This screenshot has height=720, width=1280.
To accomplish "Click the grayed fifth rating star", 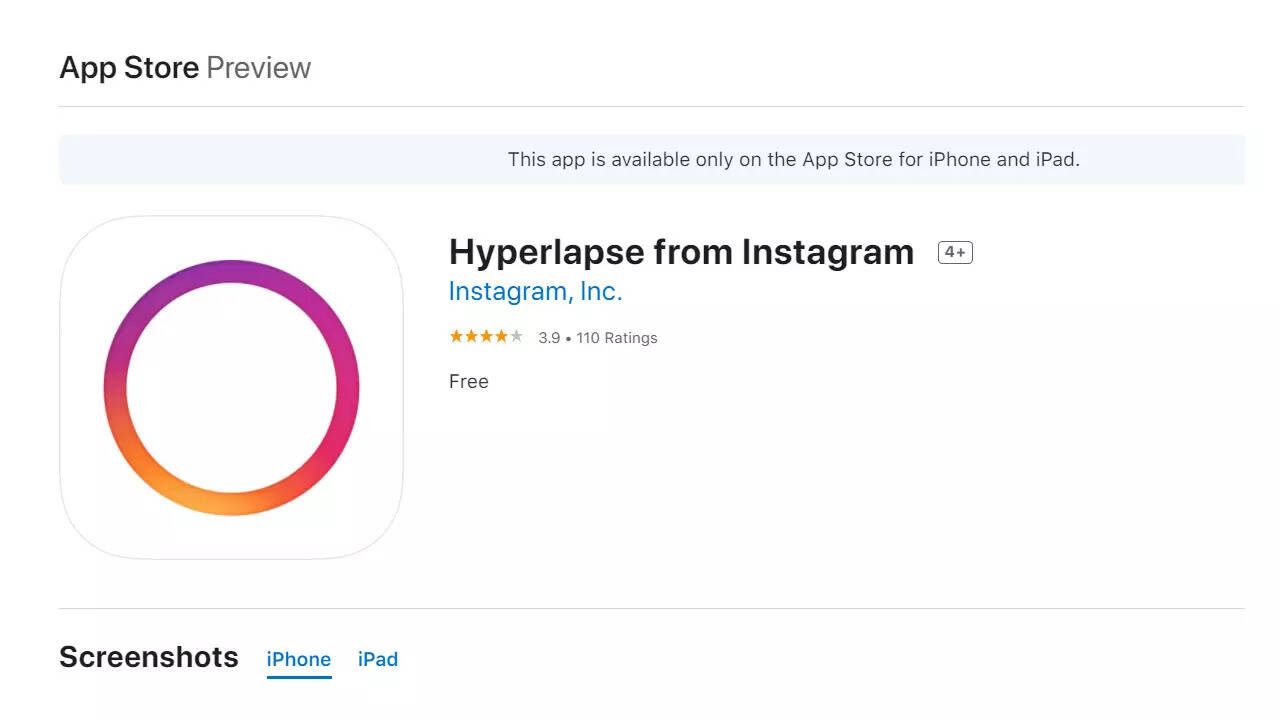I will pos(516,337).
